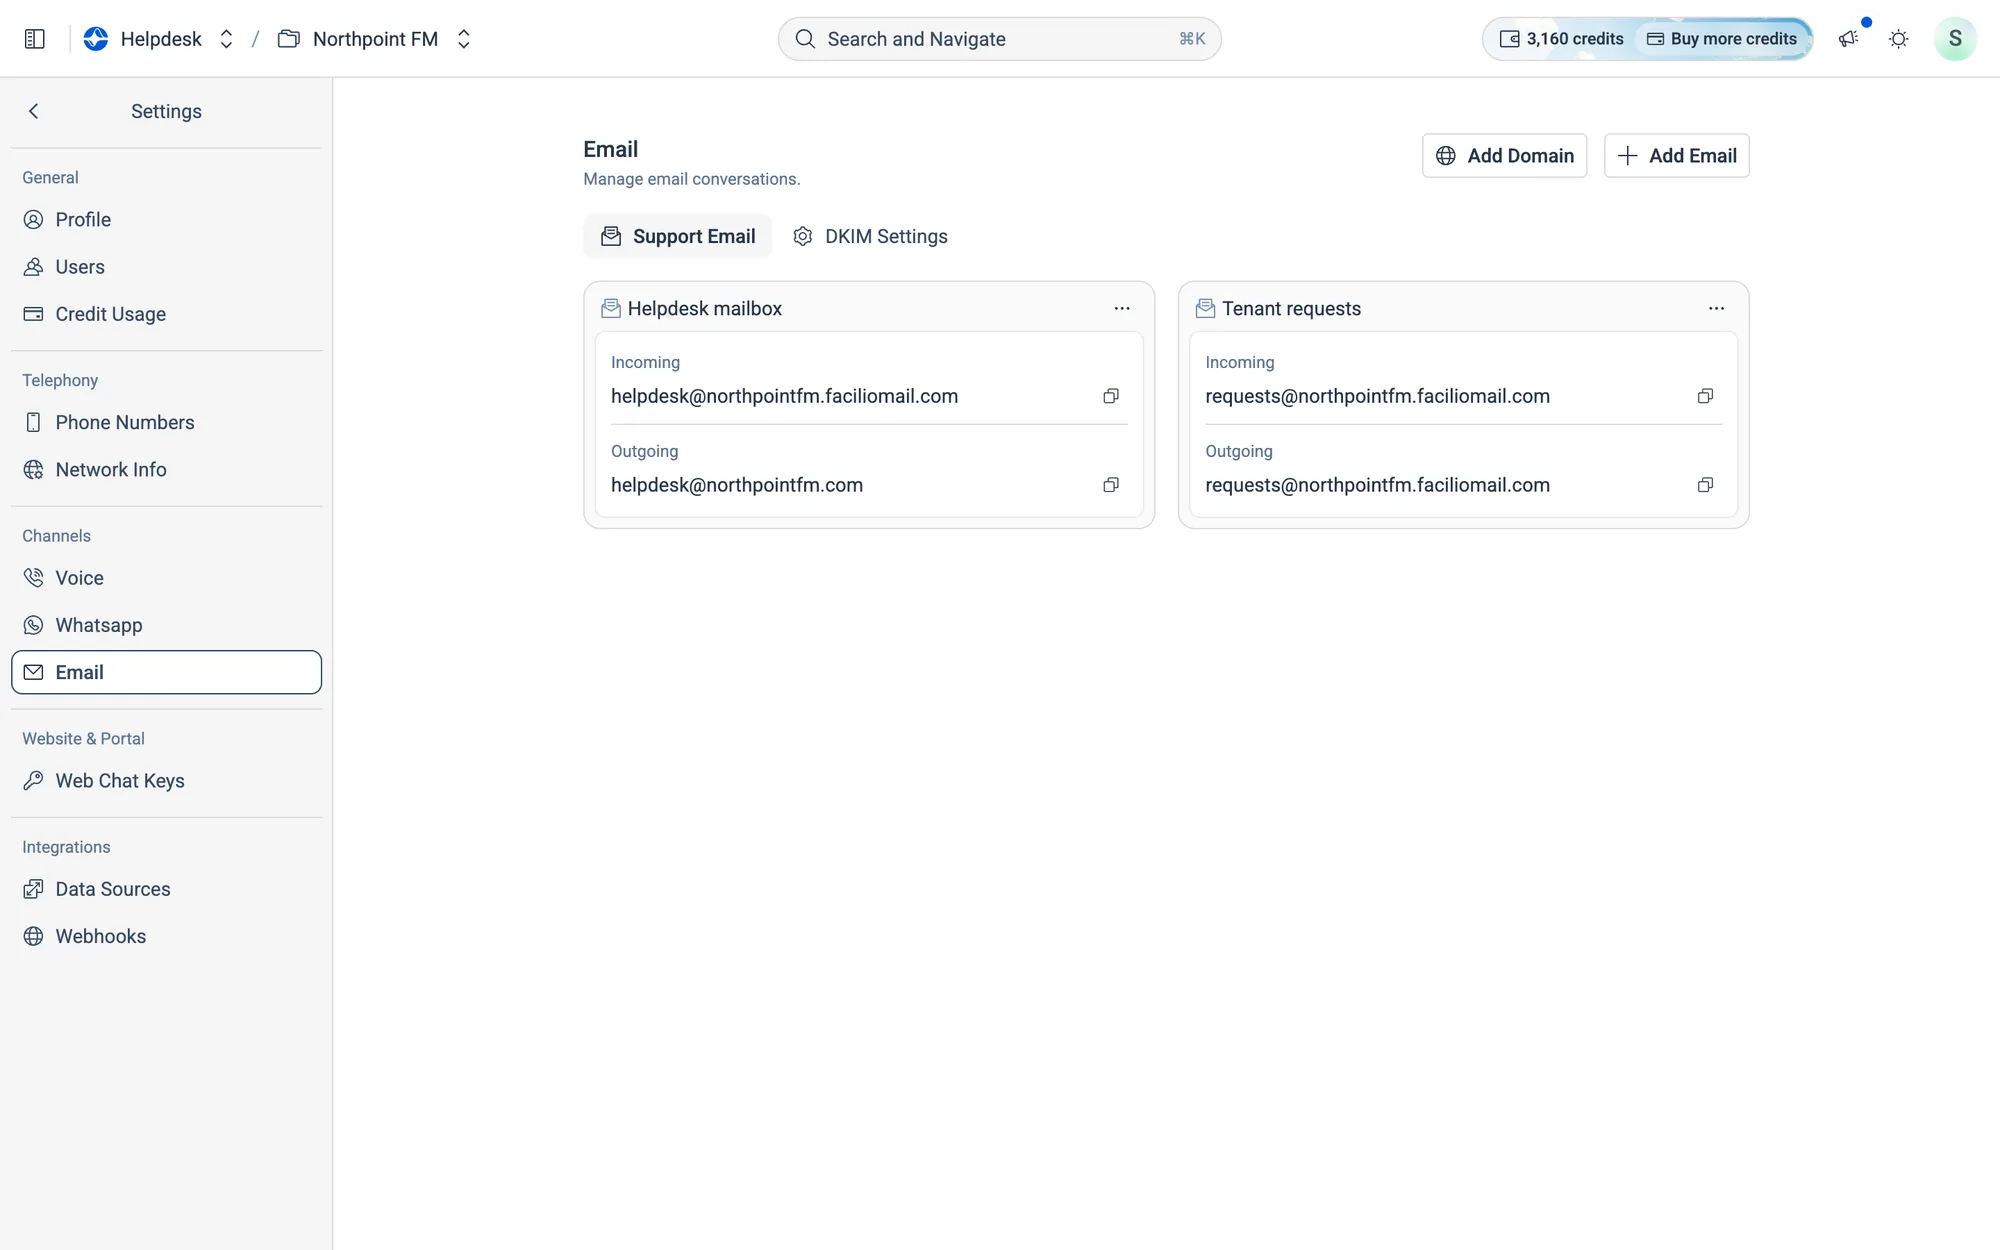Viewport: 2000px width, 1250px height.
Task: Open Voice channel settings
Action: 166,578
